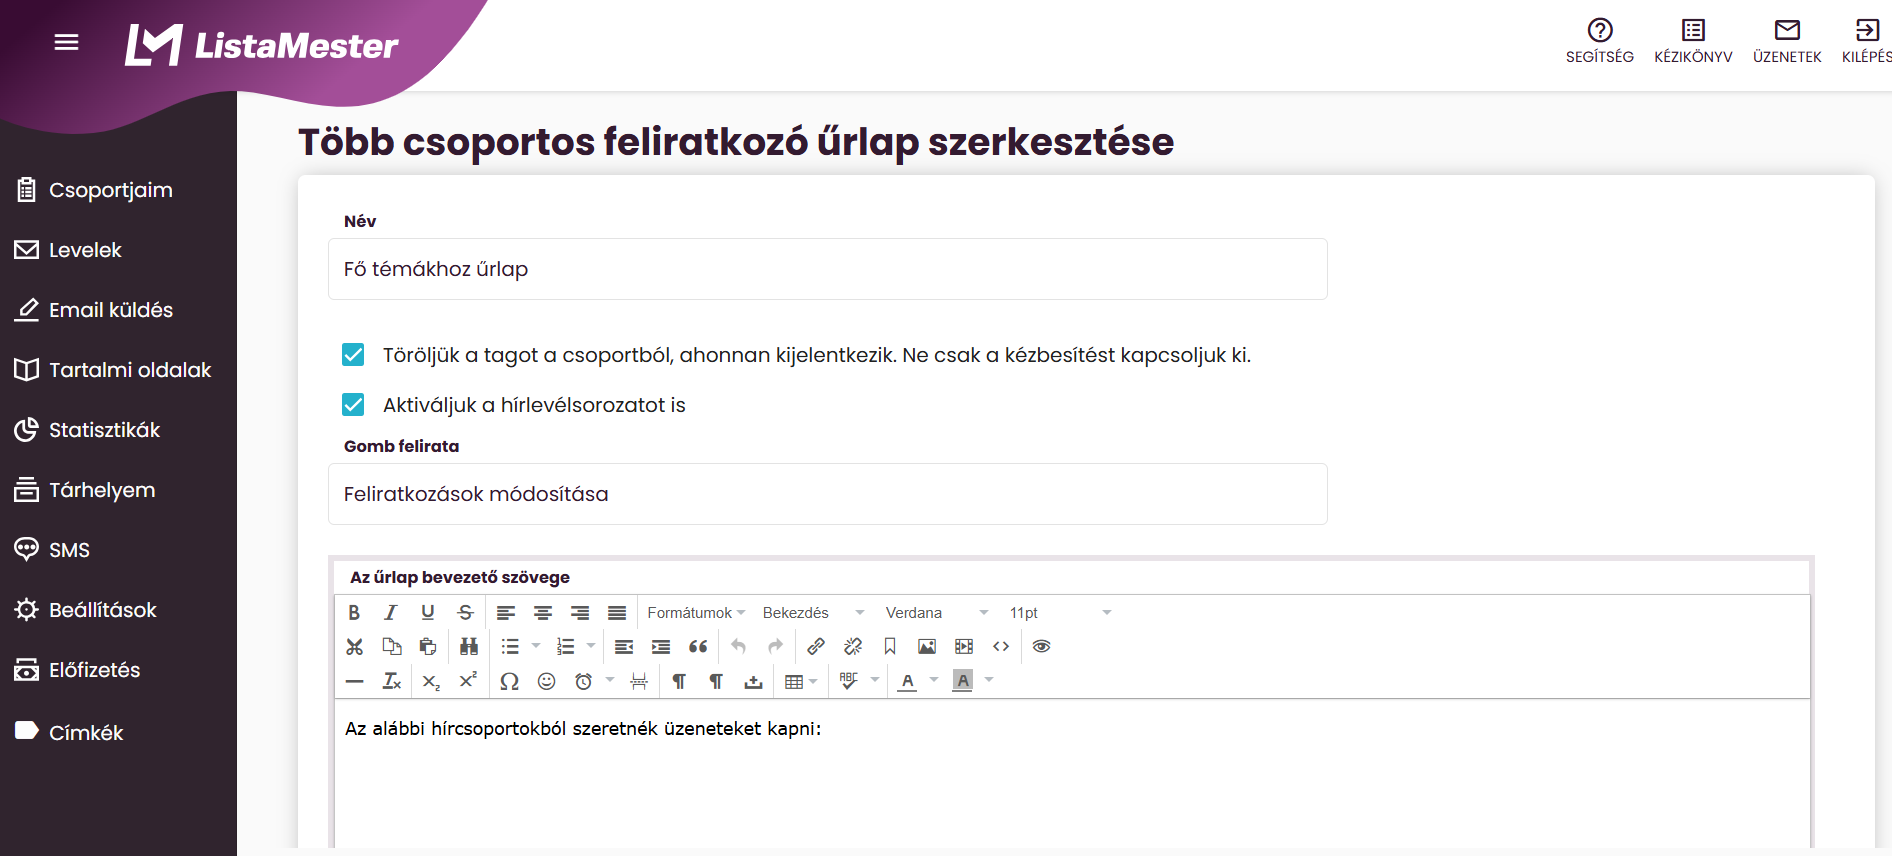Image resolution: width=1892 pixels, height=856 pixels.
Task: Open Segítség help
Action: coord(1599,41)
